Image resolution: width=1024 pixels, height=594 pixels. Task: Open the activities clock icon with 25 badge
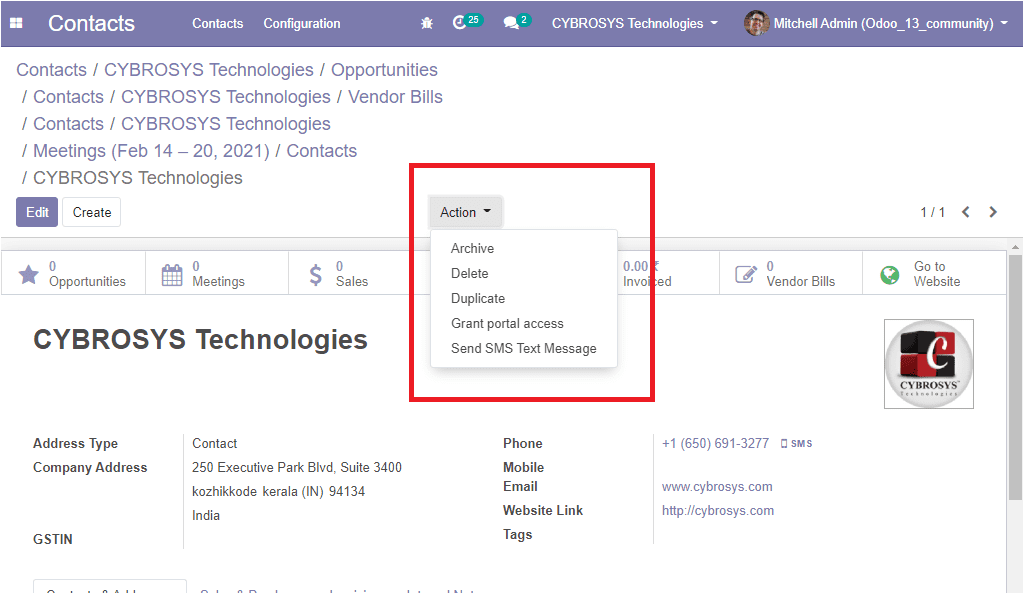point(466,22)
